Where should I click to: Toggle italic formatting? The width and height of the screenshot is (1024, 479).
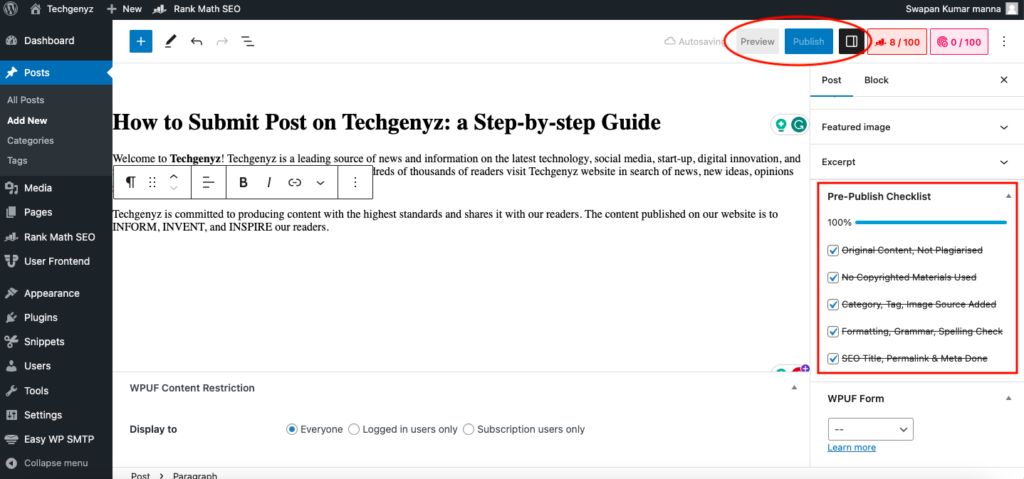pos(268,182)
